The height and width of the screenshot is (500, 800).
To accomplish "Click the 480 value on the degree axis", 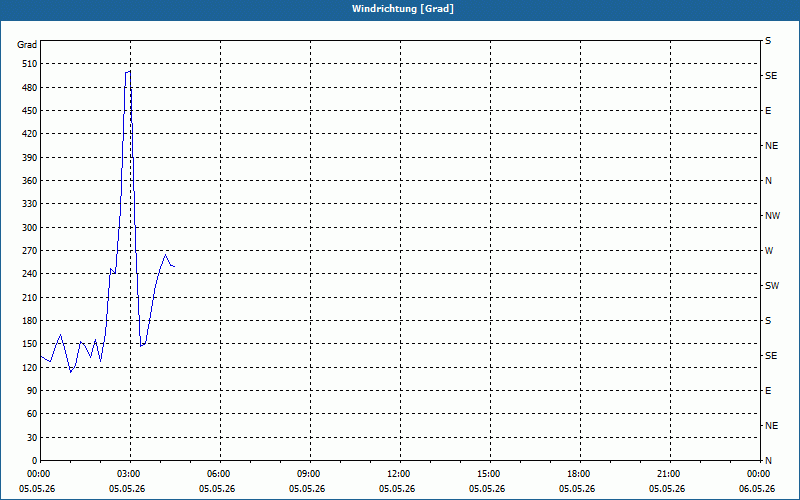I will [x=30, y=88].
